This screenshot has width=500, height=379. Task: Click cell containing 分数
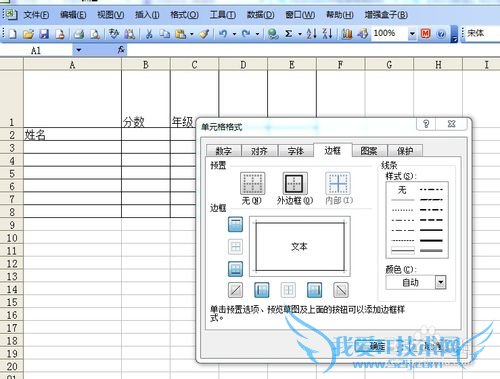click(x=146, y=99)
